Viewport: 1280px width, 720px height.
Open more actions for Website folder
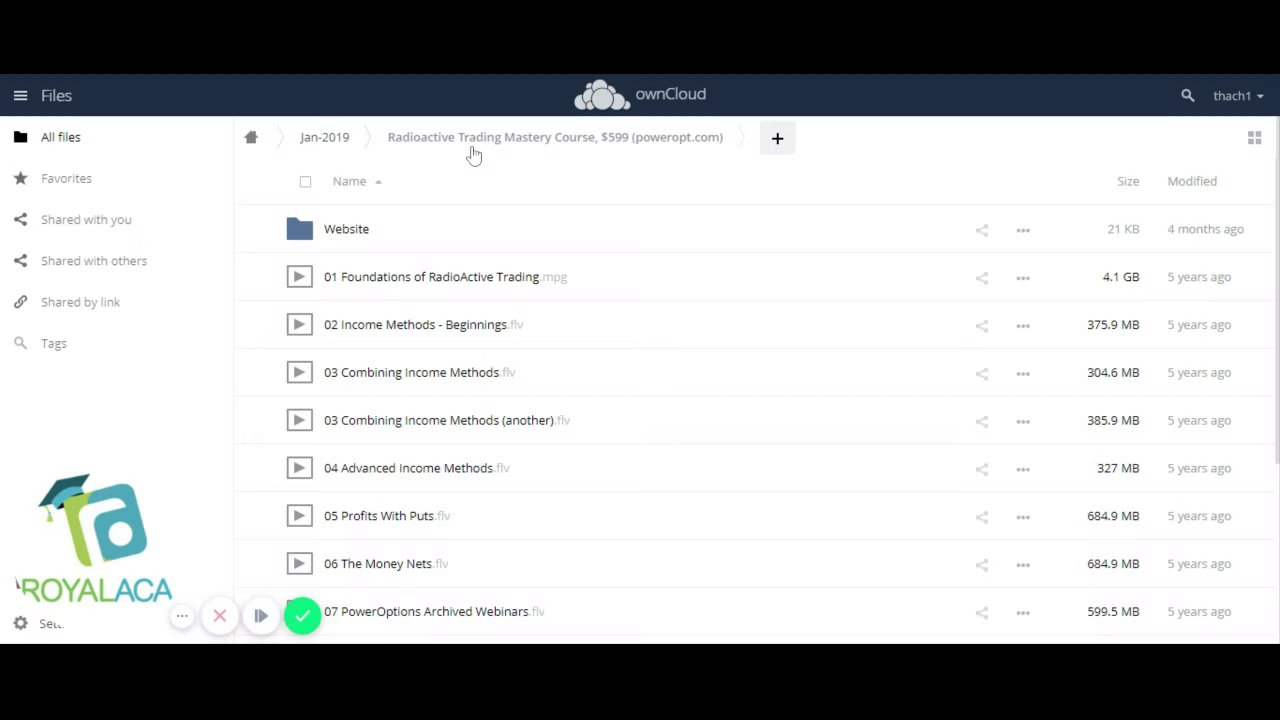click(x=1022, y=230)
